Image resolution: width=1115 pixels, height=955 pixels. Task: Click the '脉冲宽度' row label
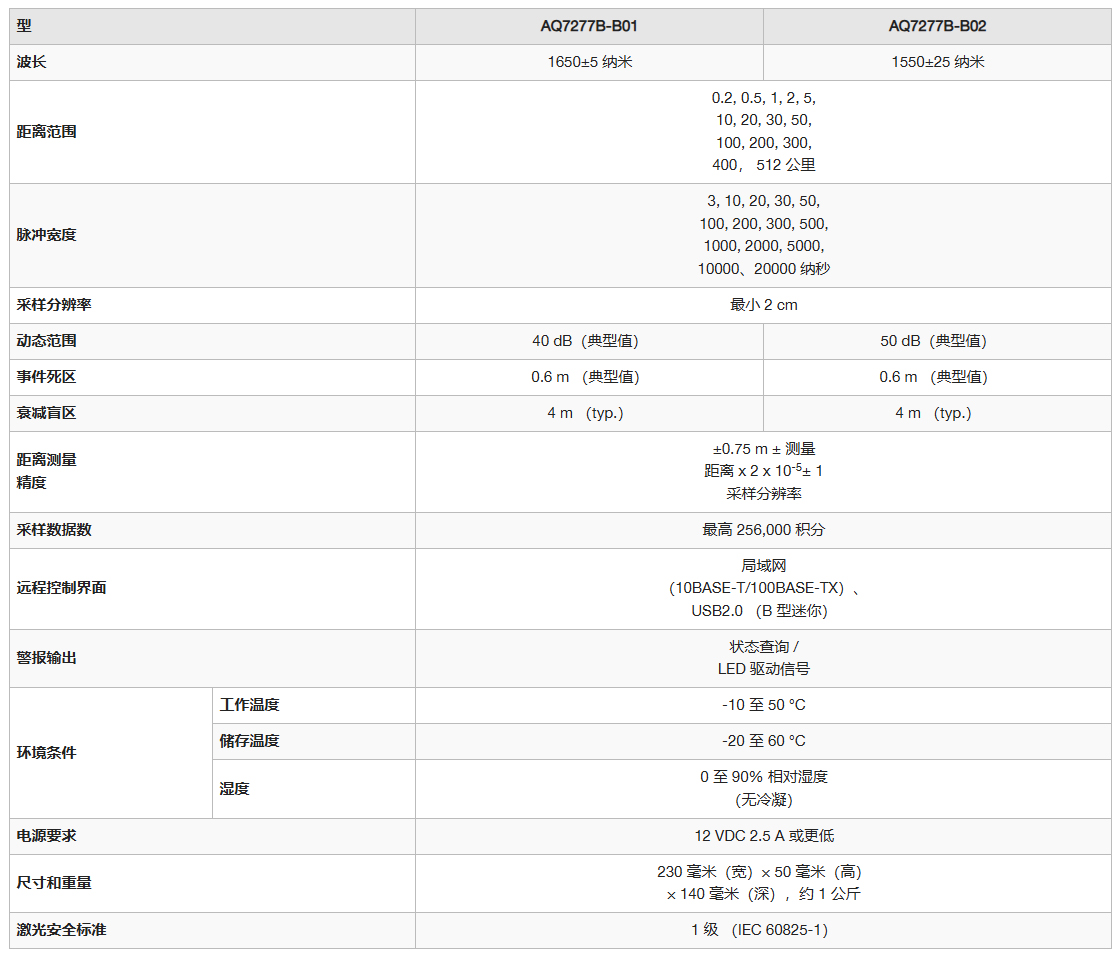(x=46, y=235)
